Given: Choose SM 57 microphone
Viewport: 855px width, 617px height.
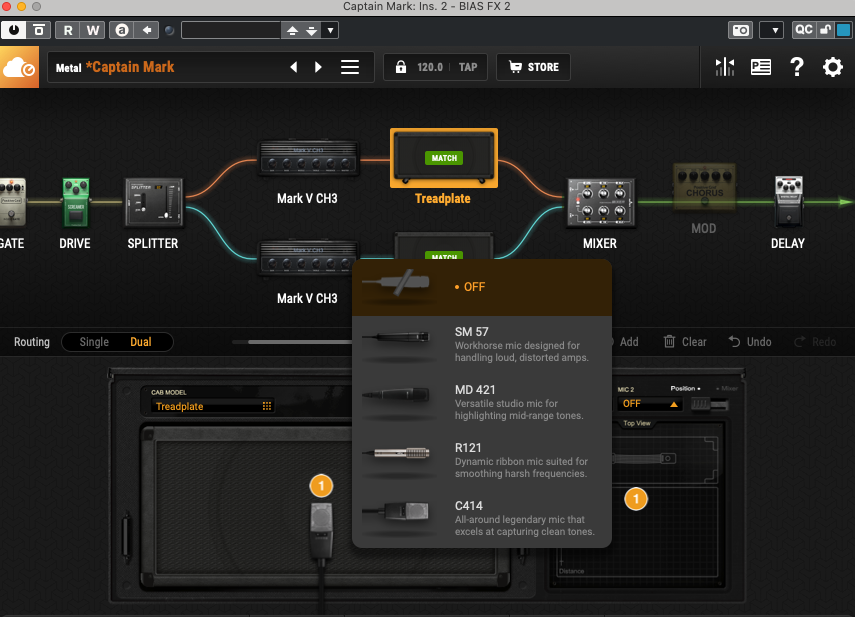Looking at the screenshot, I should 481,344.
